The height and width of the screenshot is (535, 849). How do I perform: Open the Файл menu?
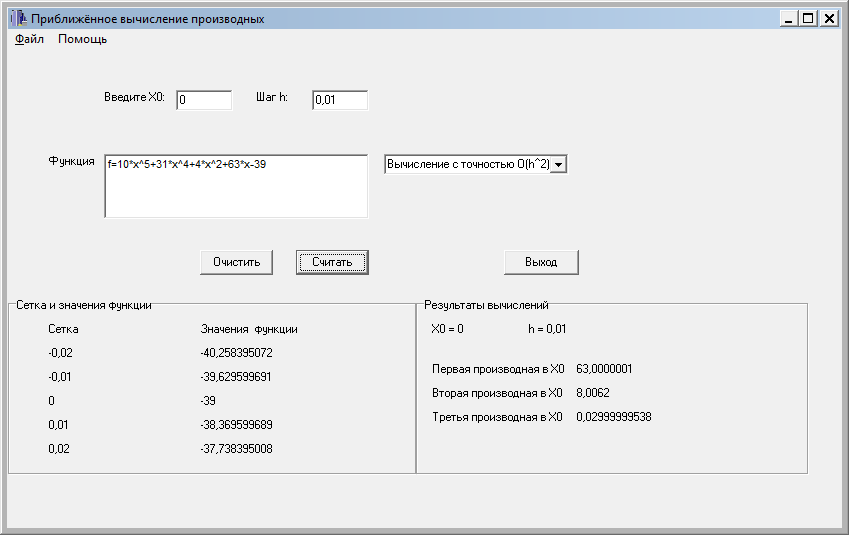tap(29, 39)
